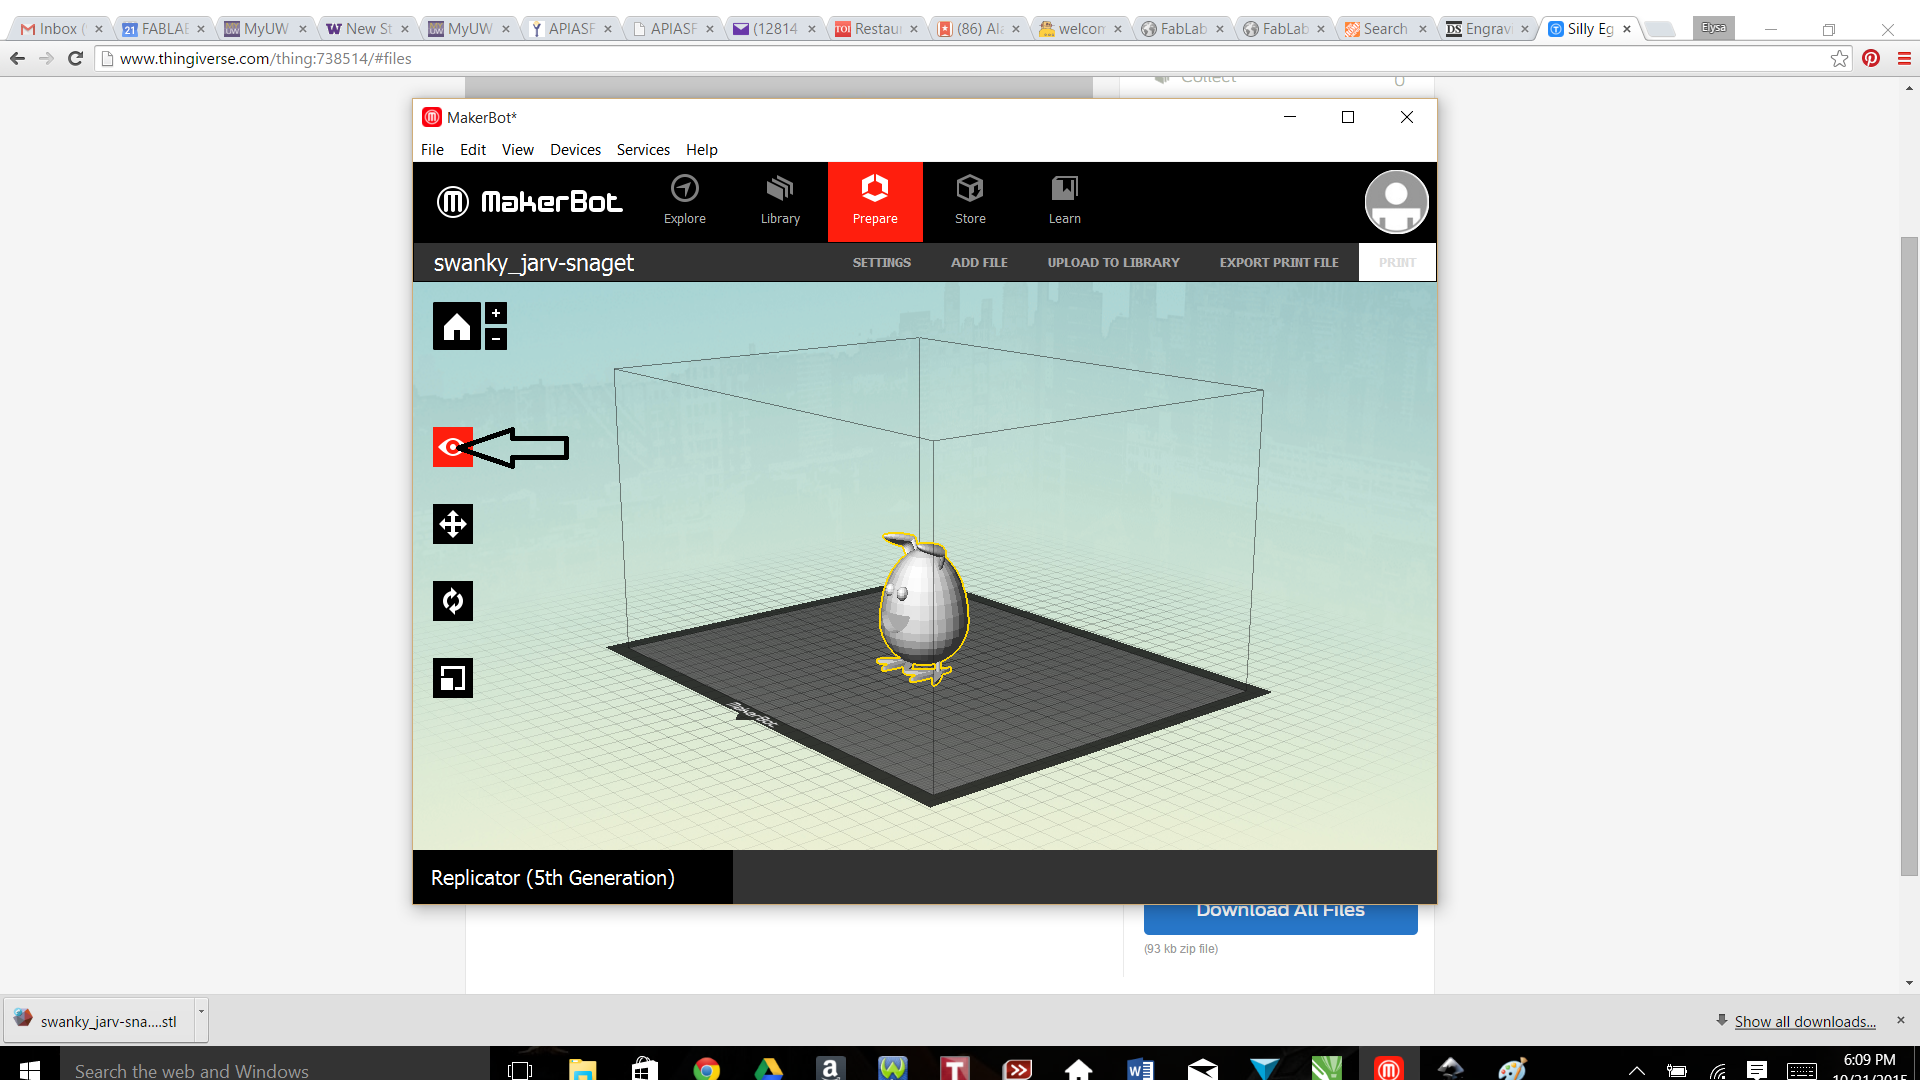Open the MakerBot Library

[x=779, y=200]
